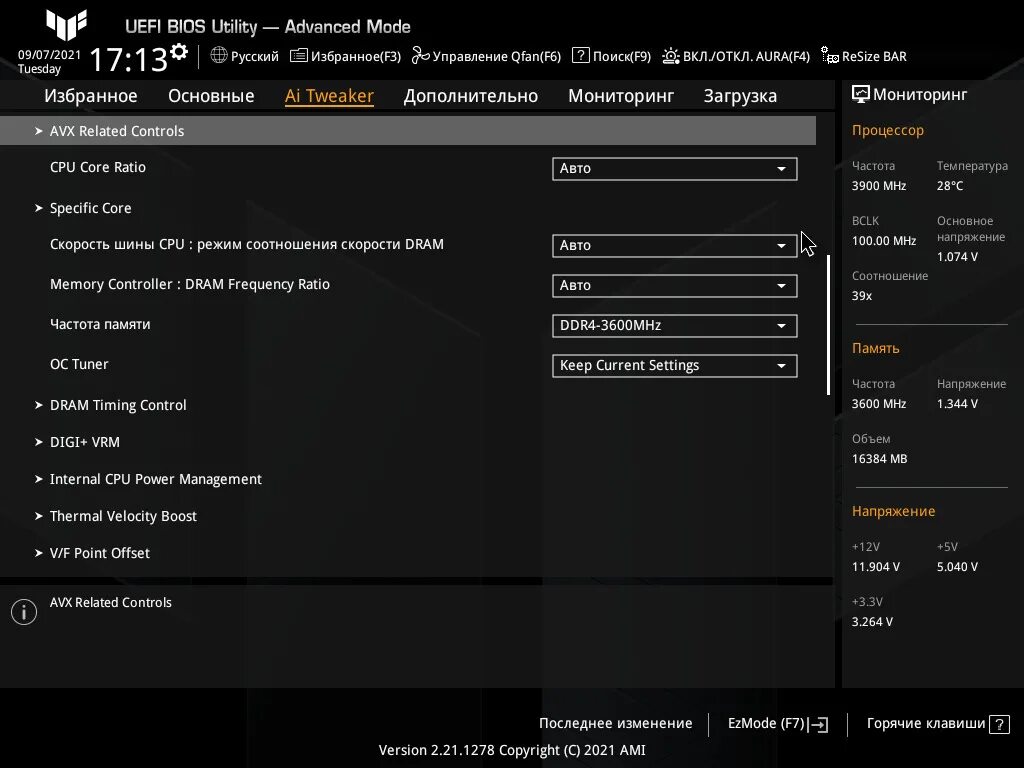Click the Напряжение section heading

click(893, 511)
